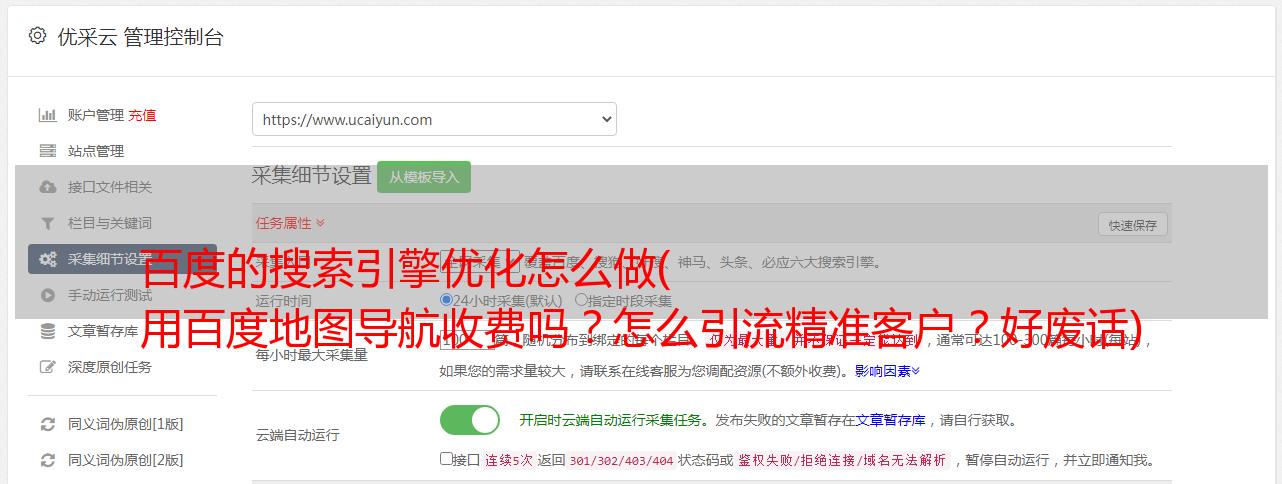1282x484 pixels.
Task: Click the database icon for 文章暂存库
Action: pos(47,331)
